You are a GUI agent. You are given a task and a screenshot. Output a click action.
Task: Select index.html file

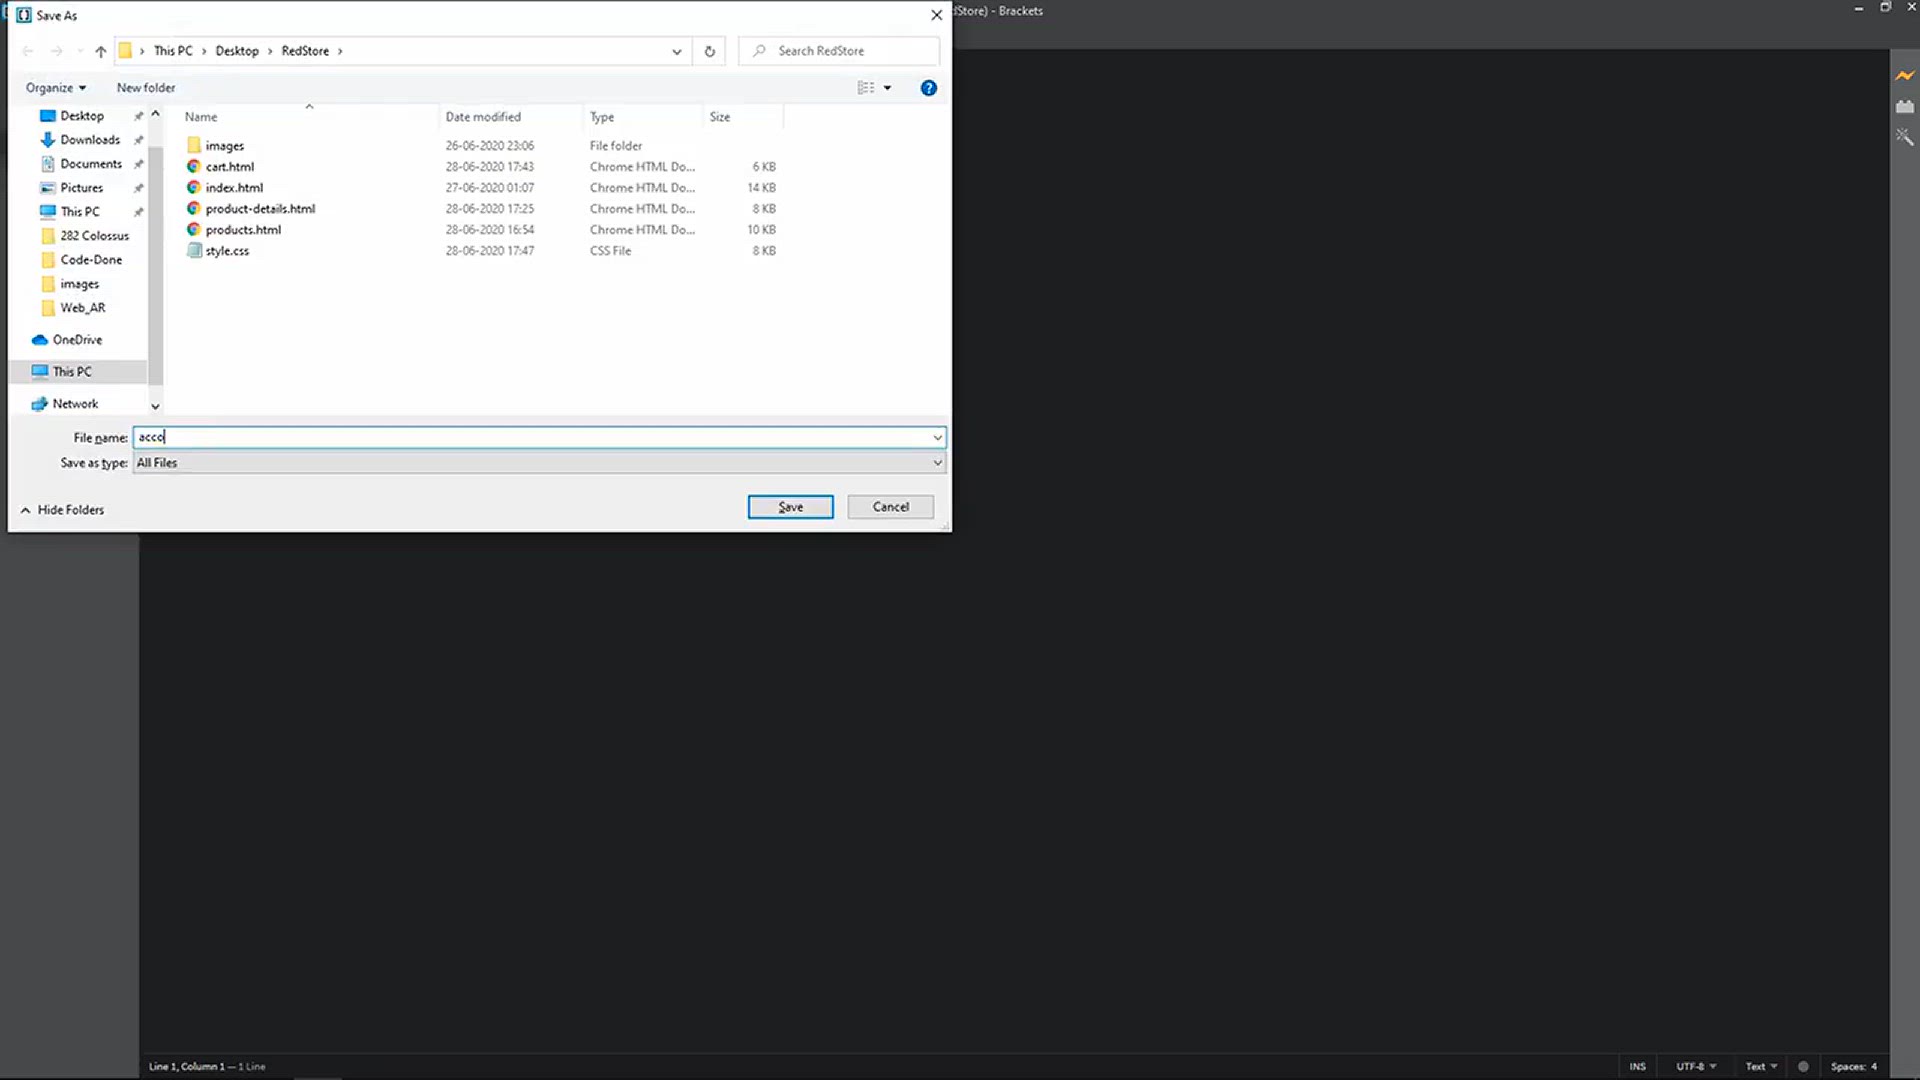234,188
